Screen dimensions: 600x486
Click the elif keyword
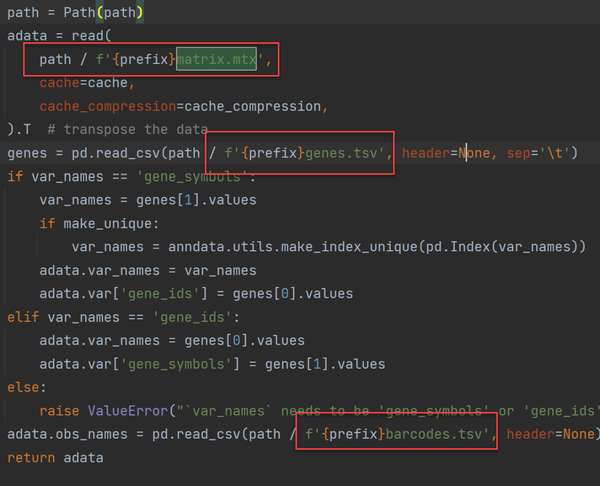tap(24, 316)
